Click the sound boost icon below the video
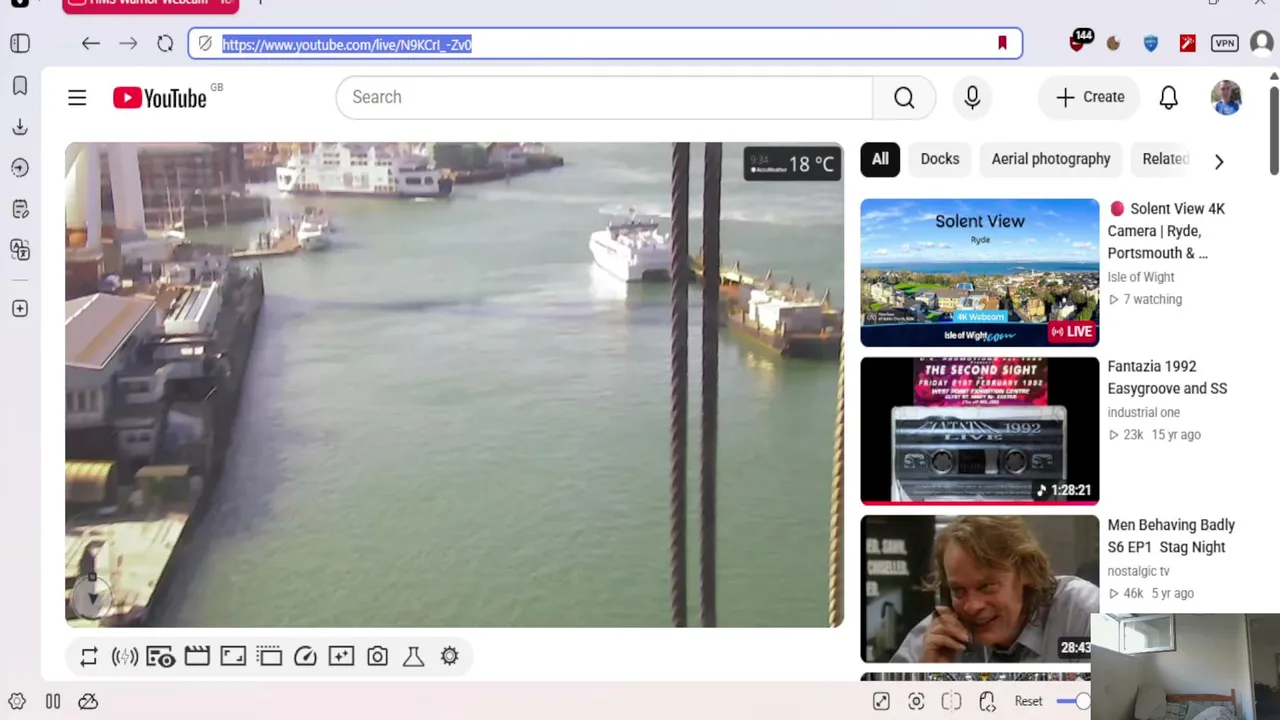 (125, 656)
